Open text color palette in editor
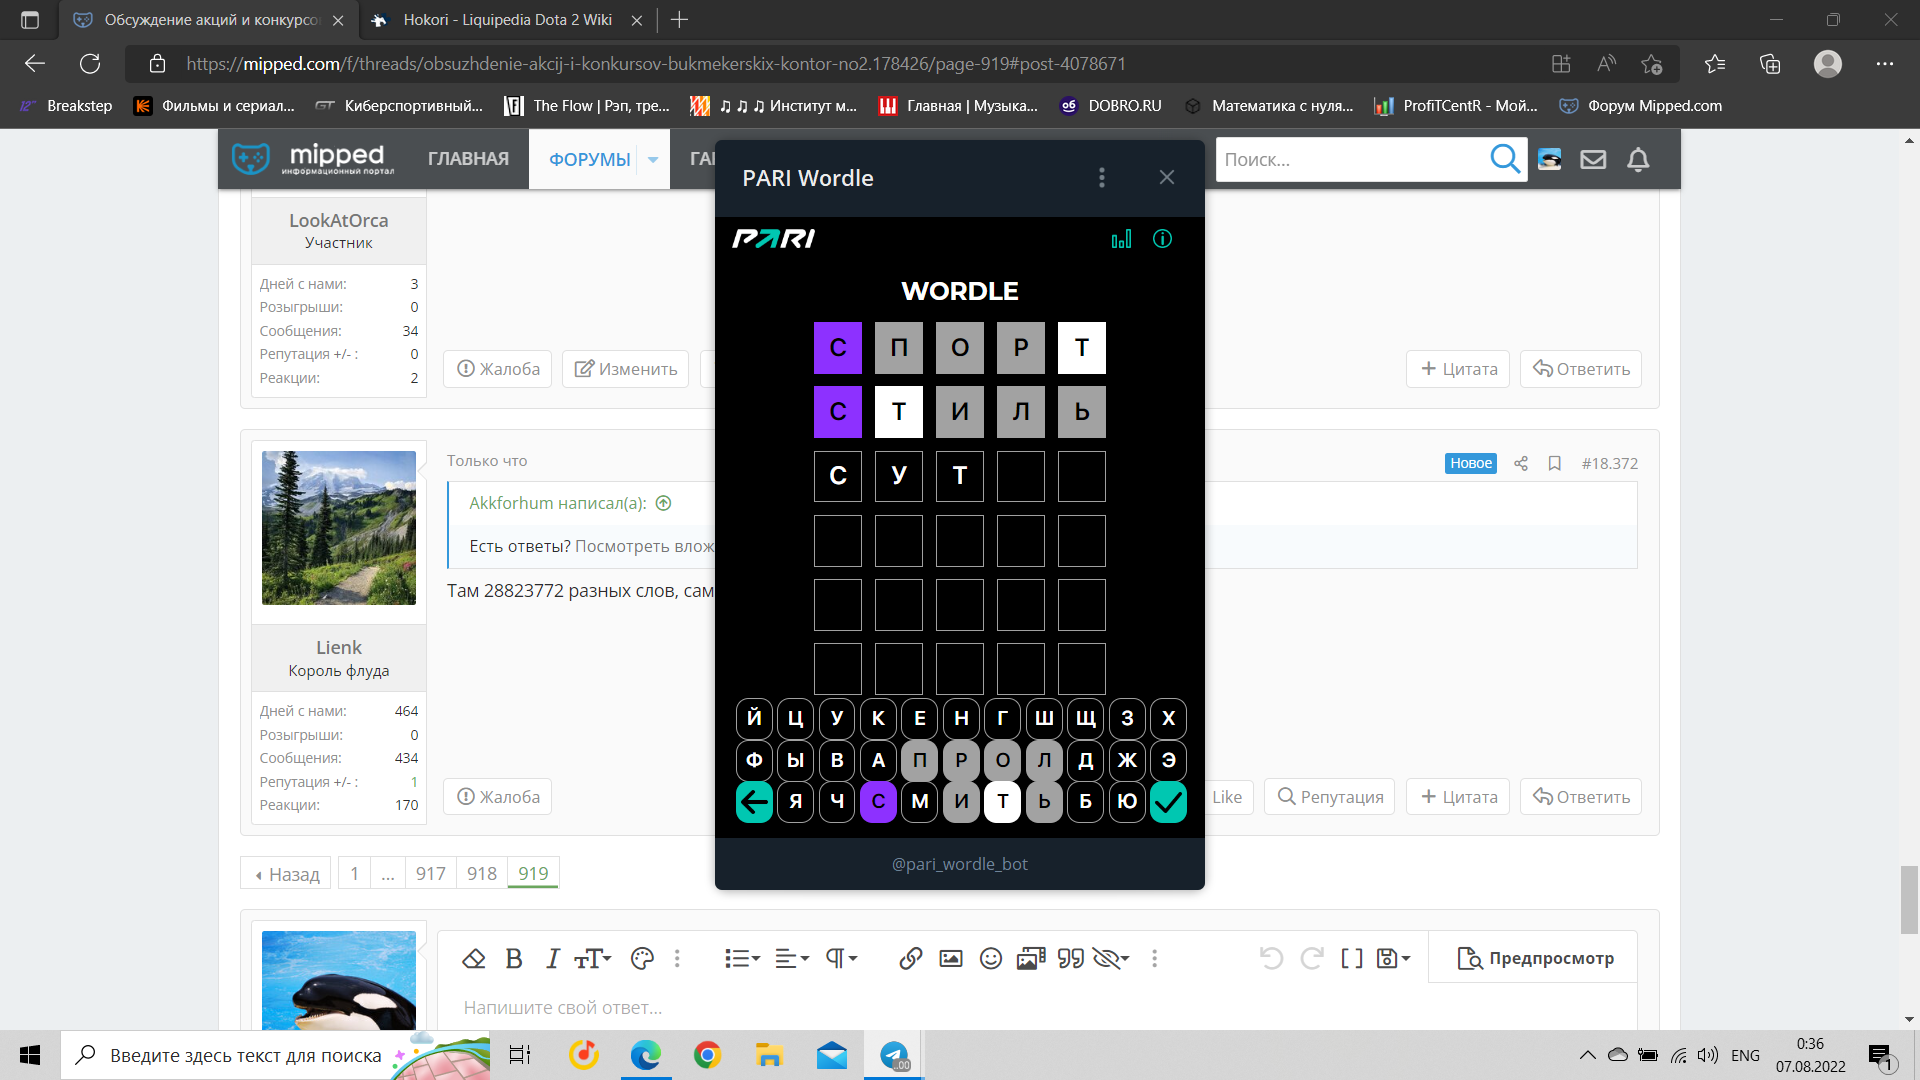This screenshot has width=1920, height=1080. tap(642, 958)
